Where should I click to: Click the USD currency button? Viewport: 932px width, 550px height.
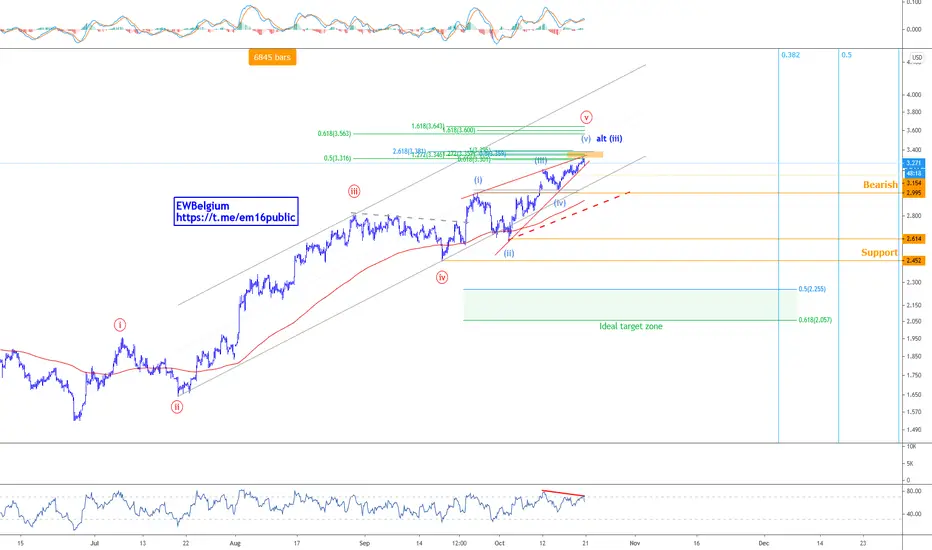(x=917, y=58)
